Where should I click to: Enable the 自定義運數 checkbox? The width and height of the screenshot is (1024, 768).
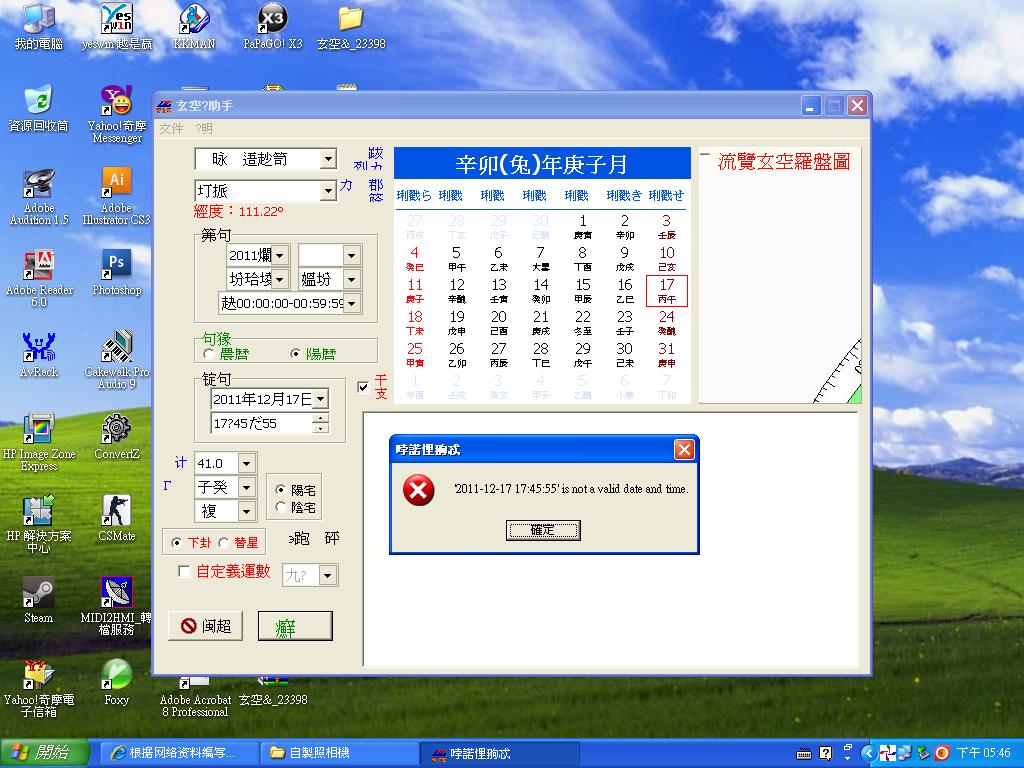click(184, 572)
